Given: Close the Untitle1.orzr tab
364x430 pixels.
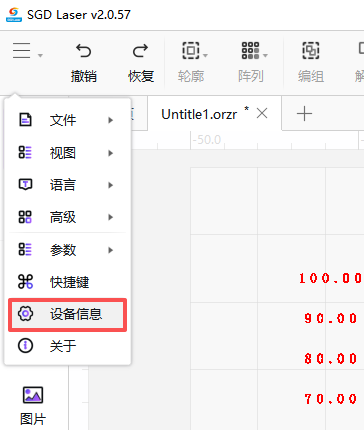Looking at the screenshot, I should (262, 114).
